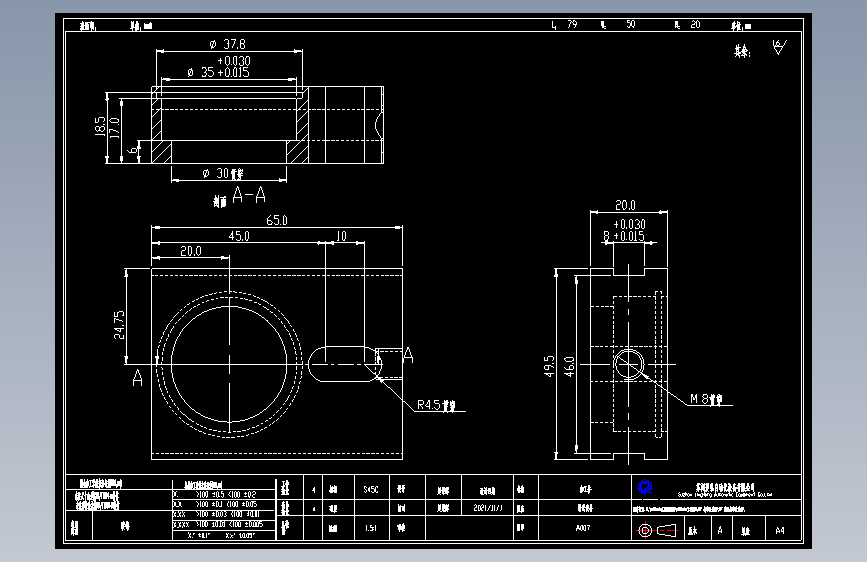This screenshot has height=562, width=867.
Task: Click the 2021/11/11 date cell
Action: (x=488, y=508)
